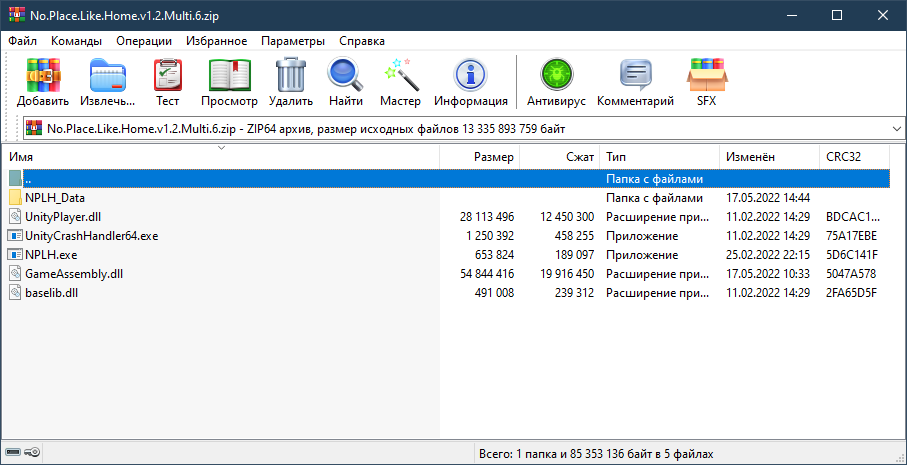Open the Избранное menu
Viewport: 907px width, 465px height.
pos(216,41)
